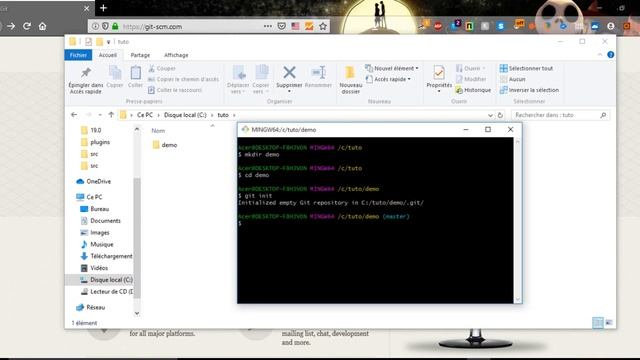Click the Git Bash title bar icon
The width and height of the screenshot is (640, 360).
tap(245, 129)
